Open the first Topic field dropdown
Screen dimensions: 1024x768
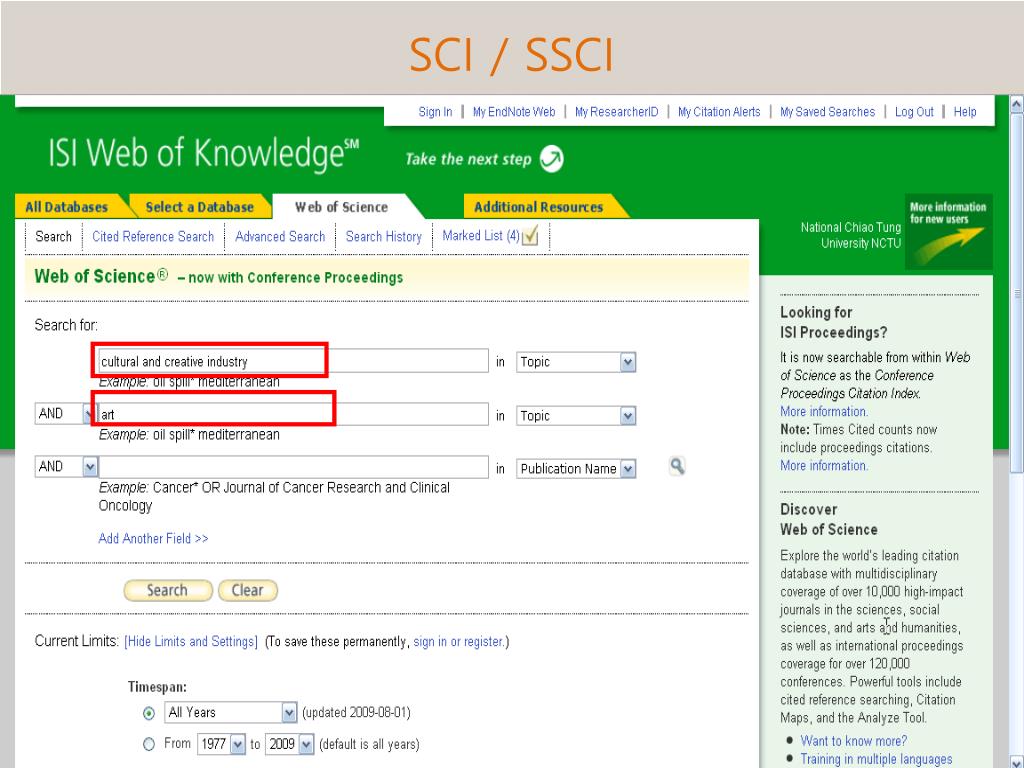tap(628, 362)
